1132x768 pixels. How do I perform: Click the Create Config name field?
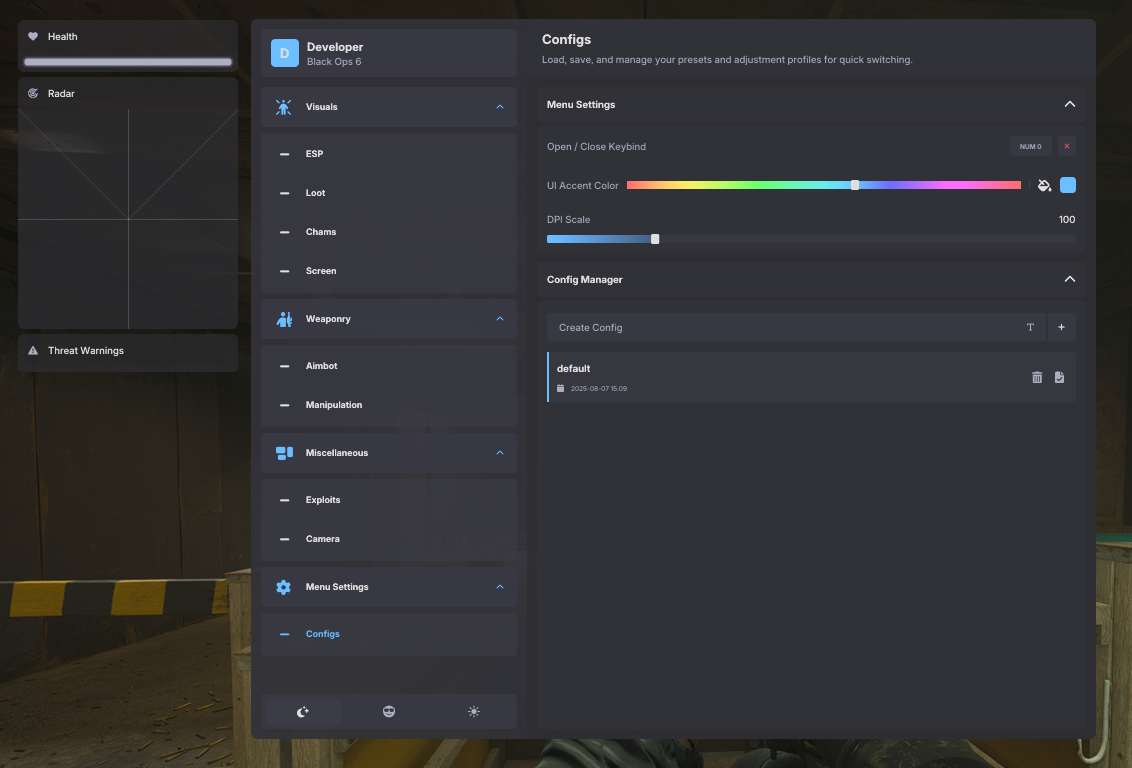coord(780,327)
